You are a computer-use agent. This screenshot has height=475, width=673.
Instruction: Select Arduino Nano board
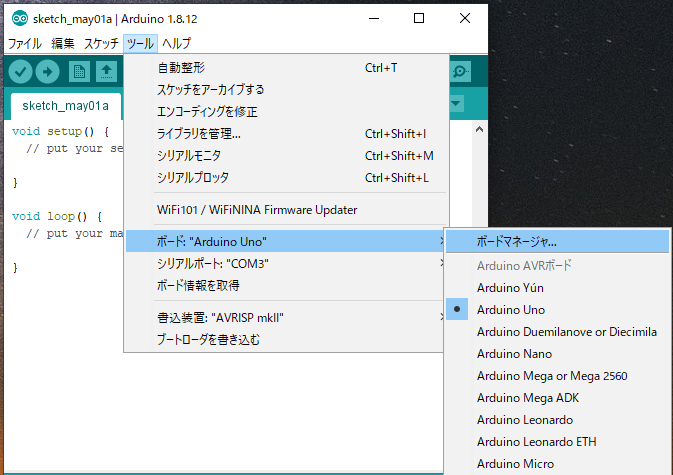pyautogui.click(x=558, y=354)
